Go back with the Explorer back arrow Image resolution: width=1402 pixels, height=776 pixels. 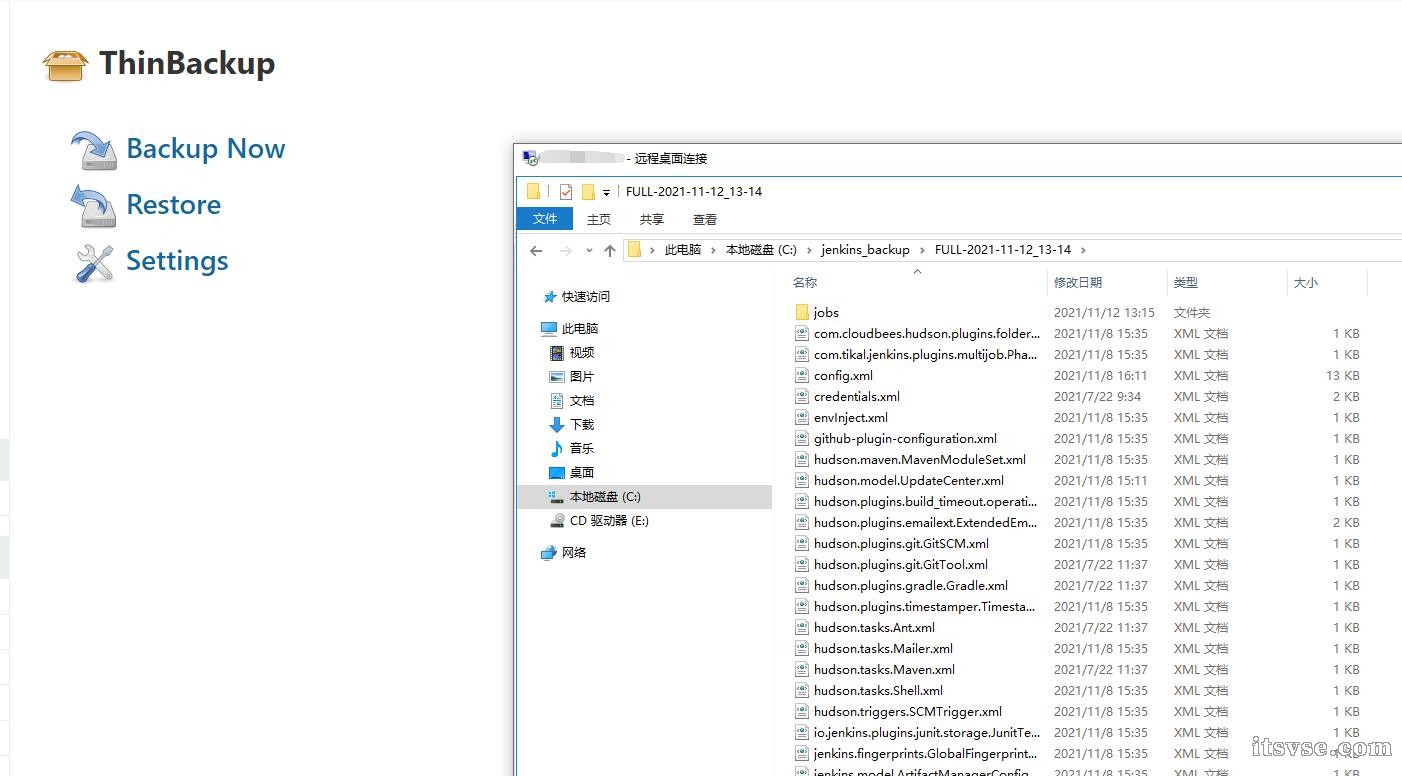(536, 251)
